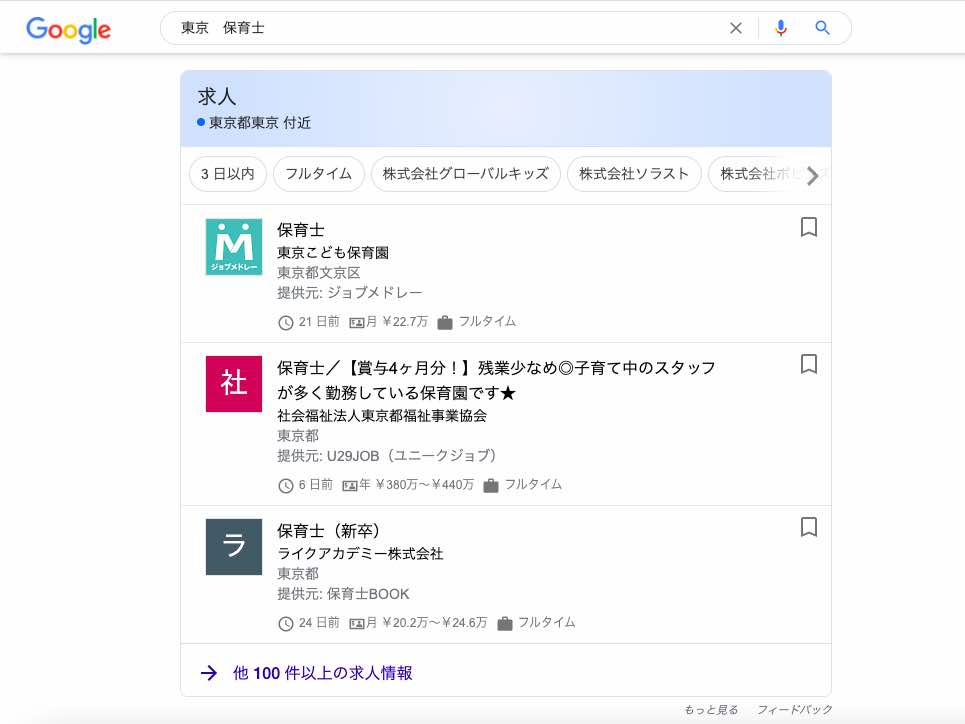Click the pink 社 company logo
The height and width of the screenshot is (724, 965).
234,384
